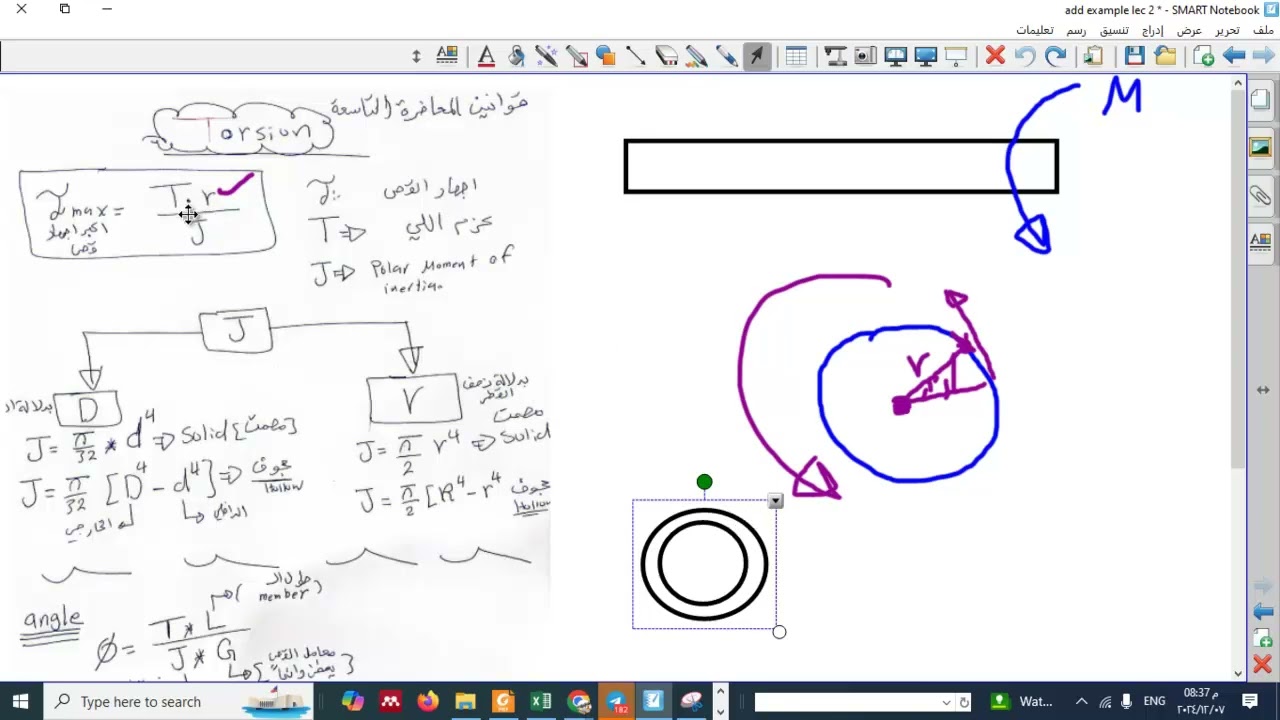Viewport: 1280px width, 720px height.
Task: Select the Fill paint bucket tool
Action: (x=516, y=57)
